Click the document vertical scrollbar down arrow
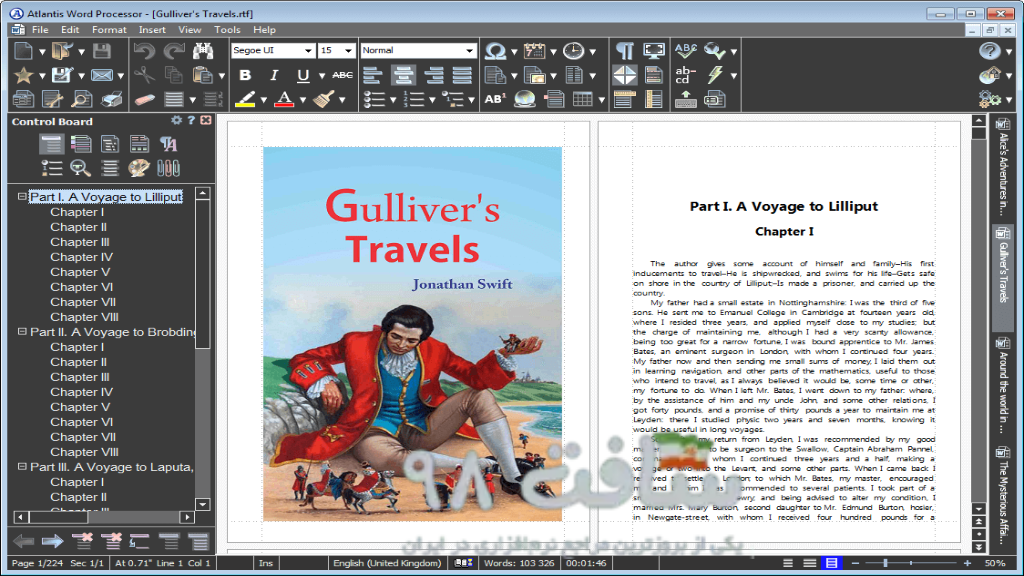The image size is (1024, 576). point(978,509)
